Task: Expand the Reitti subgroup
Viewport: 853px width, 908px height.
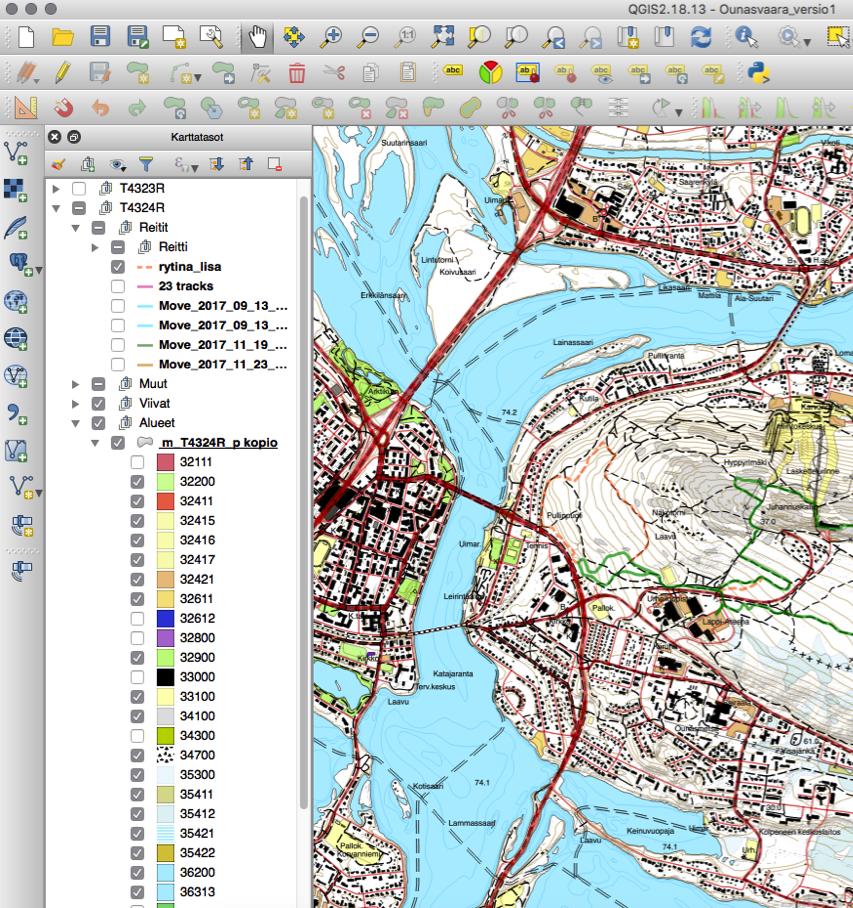Action: pos(95,247)
